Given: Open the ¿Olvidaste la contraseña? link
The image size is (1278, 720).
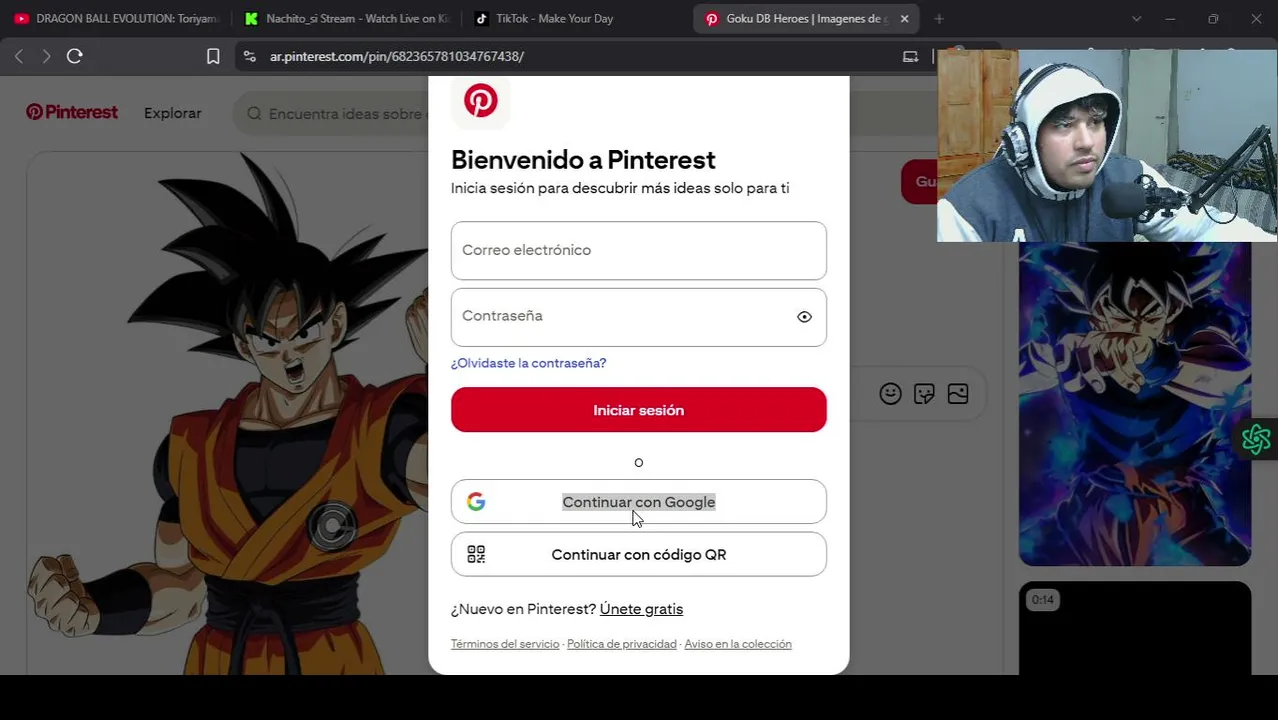Looking at the screenshot, I should point(528,363).
